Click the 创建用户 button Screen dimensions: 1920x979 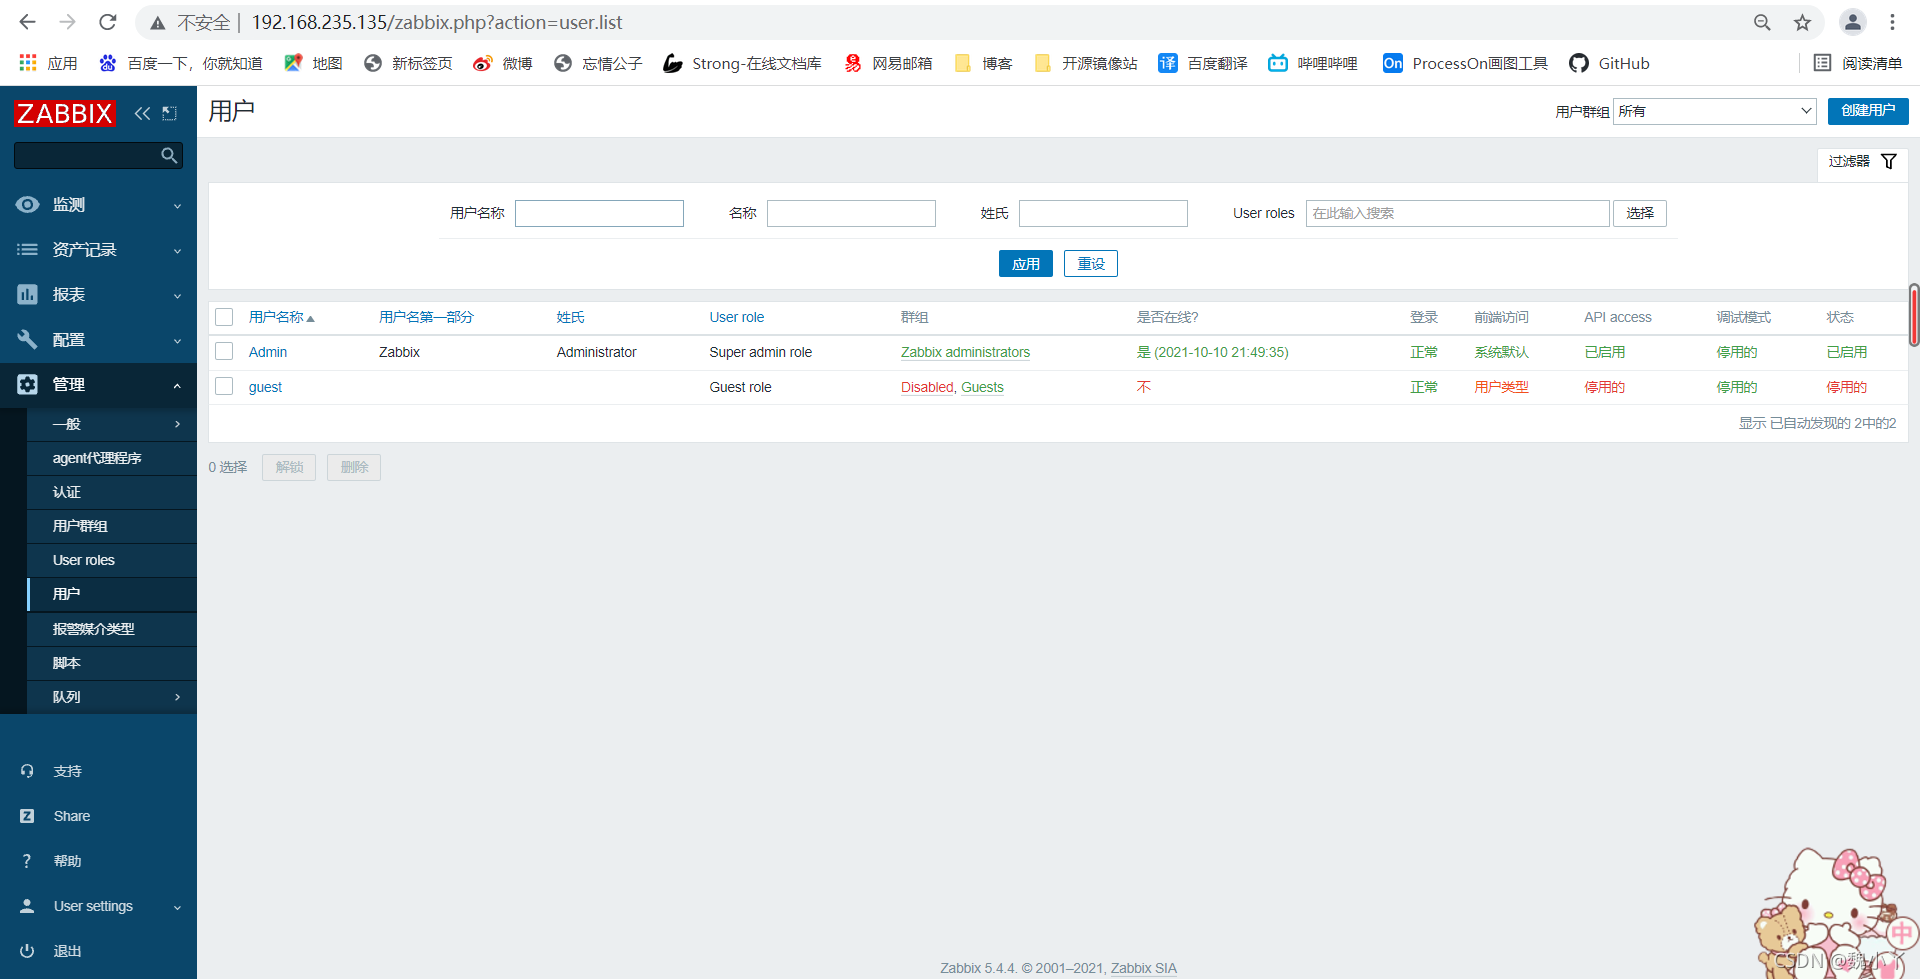(x=1868, y=111)
